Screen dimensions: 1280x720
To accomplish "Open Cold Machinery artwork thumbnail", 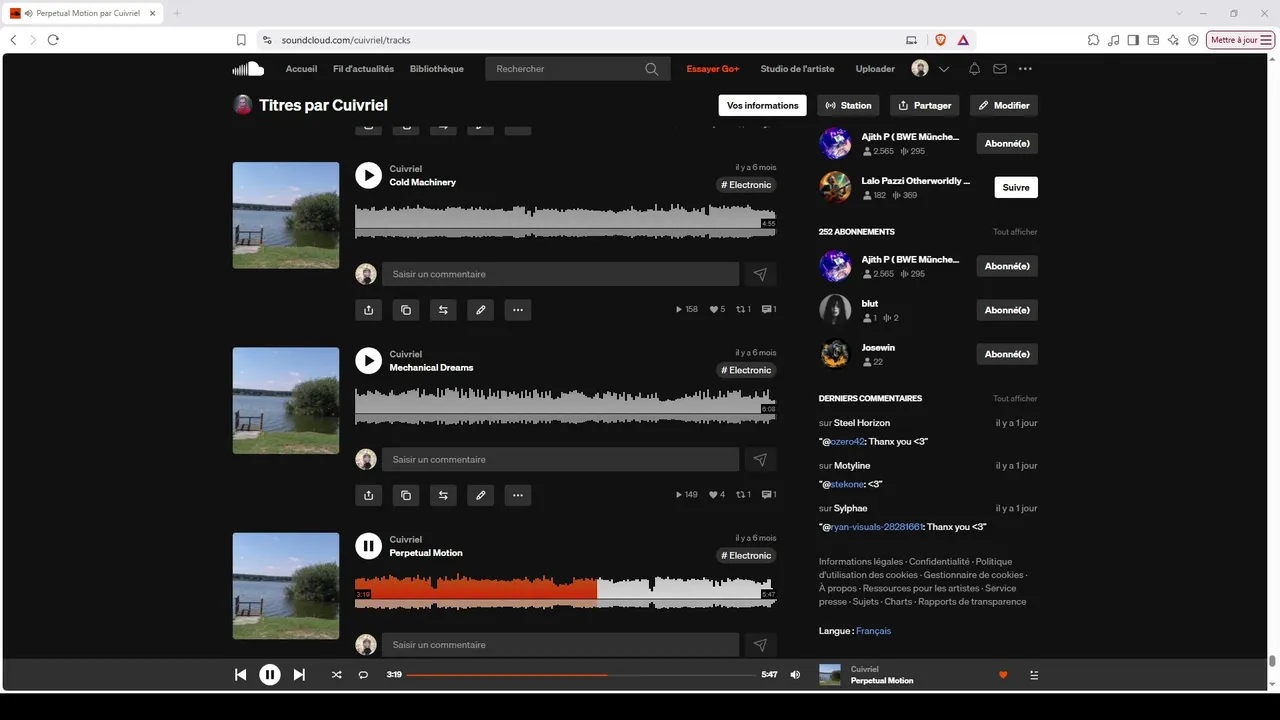I will [286, 215].
